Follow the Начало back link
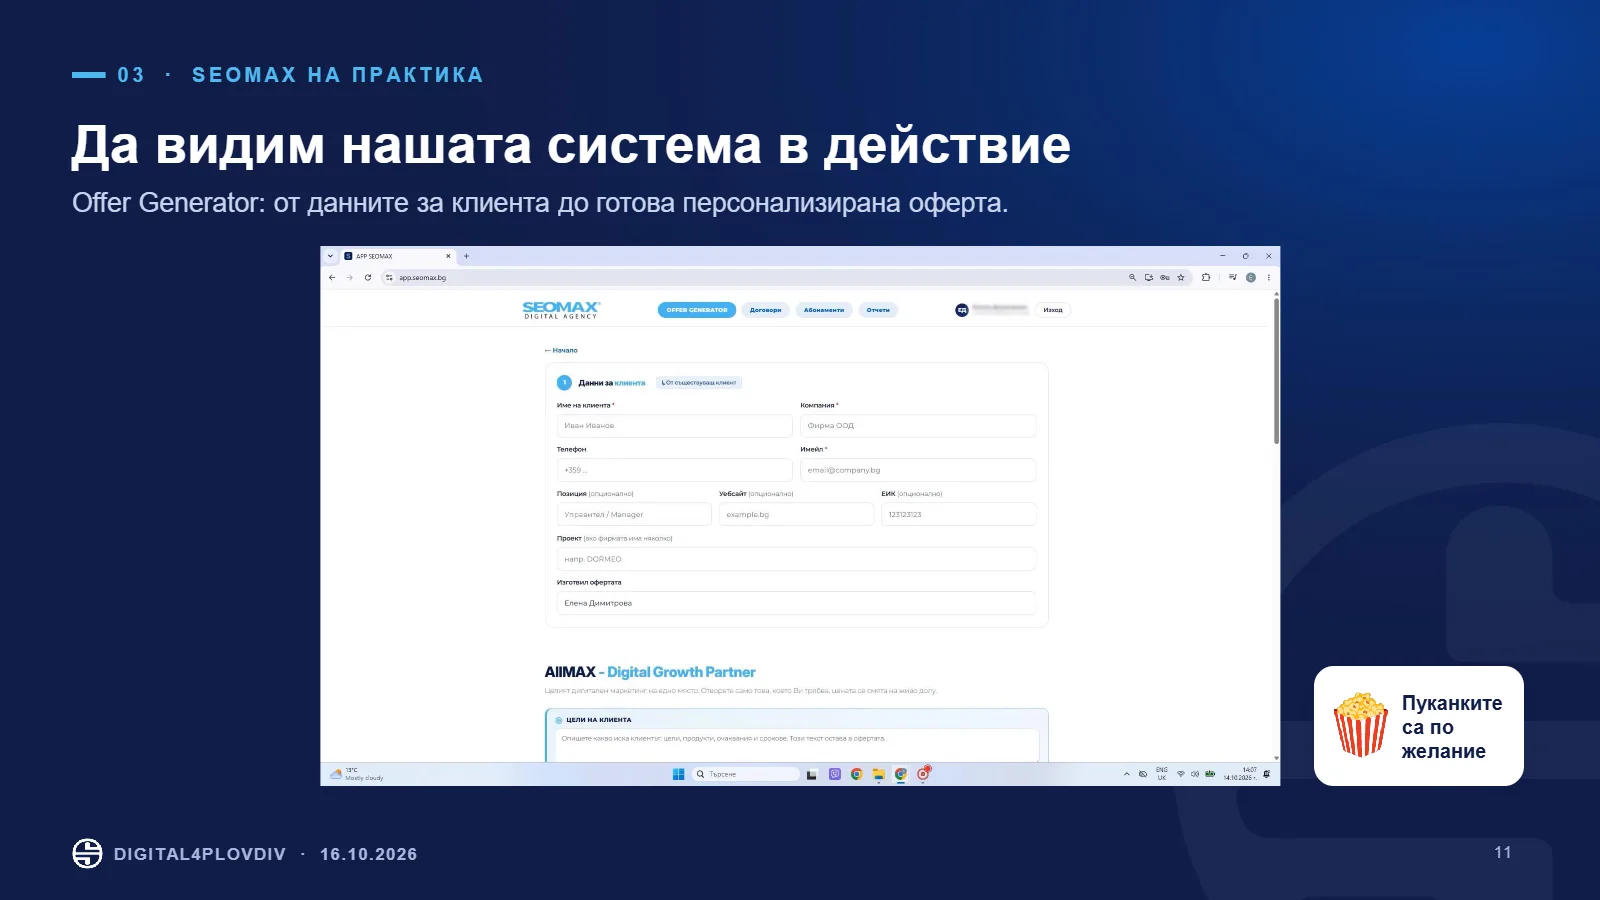The height and width of the screenshot is (900, 1600). click(562, 350)
